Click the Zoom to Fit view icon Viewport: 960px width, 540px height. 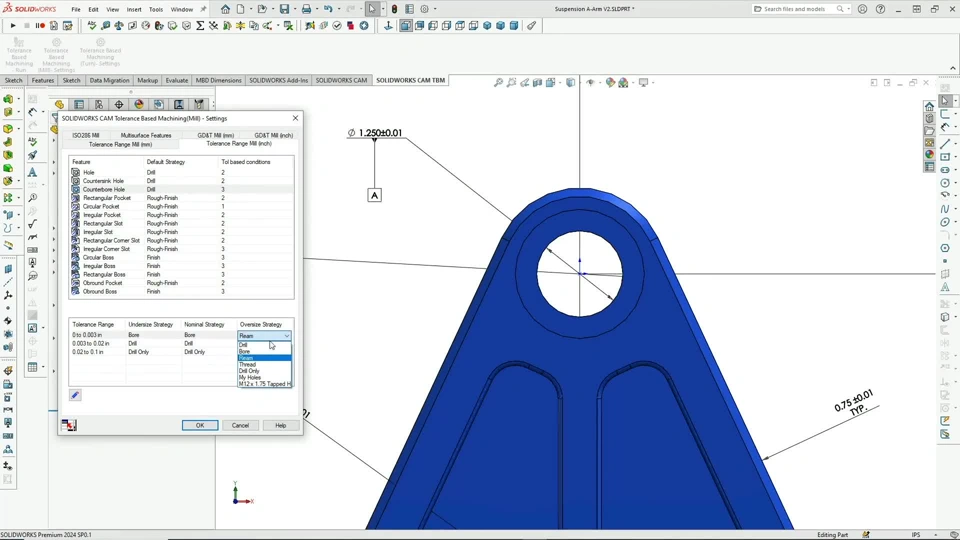pyautogui.click(x=498, y=83)
